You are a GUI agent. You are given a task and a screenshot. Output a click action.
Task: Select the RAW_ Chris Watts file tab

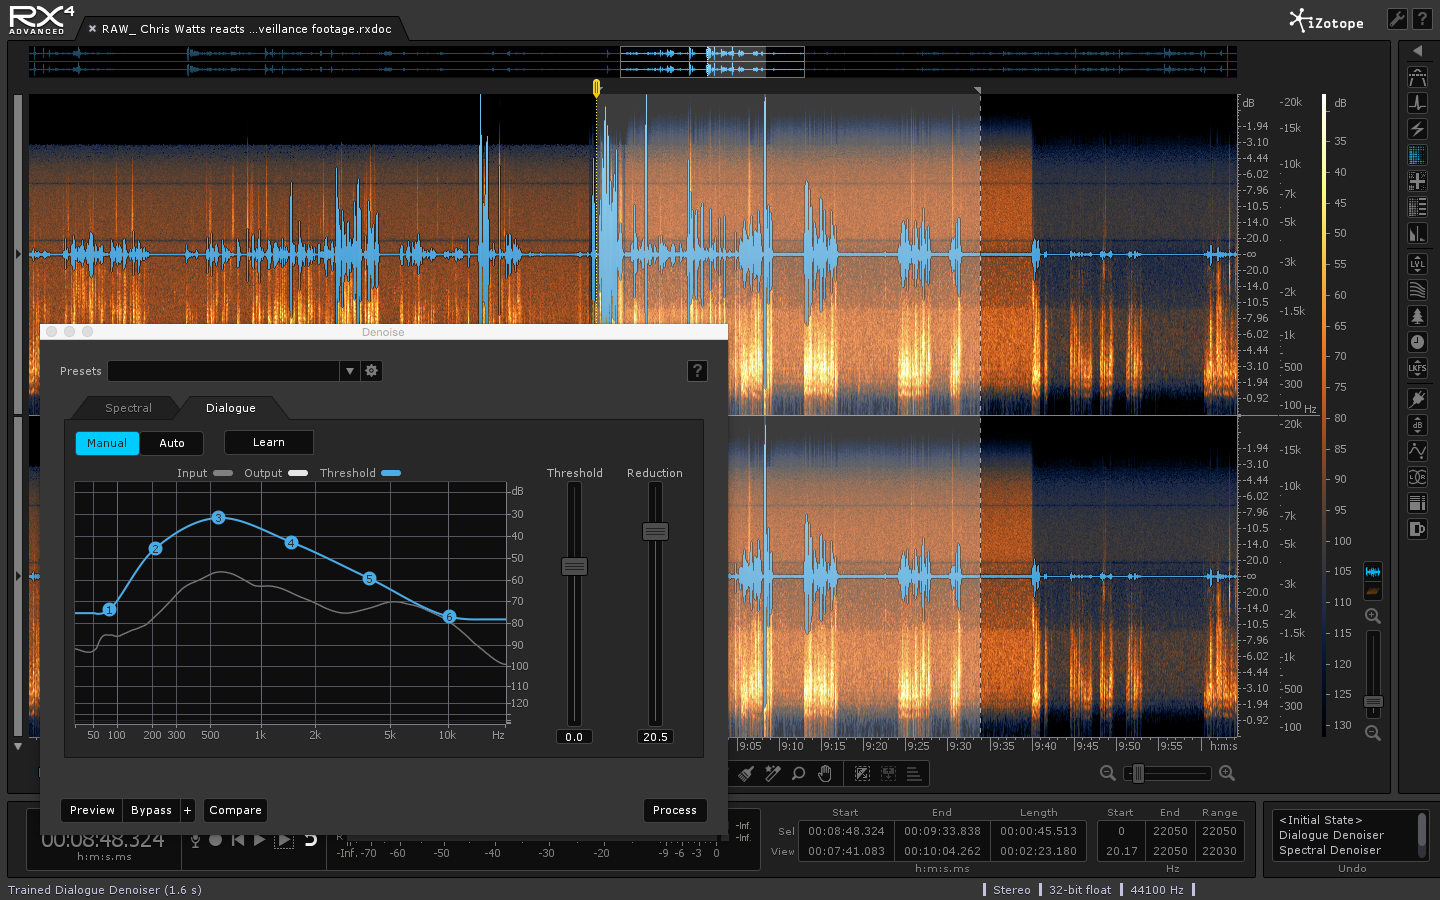tap(246, 29)
